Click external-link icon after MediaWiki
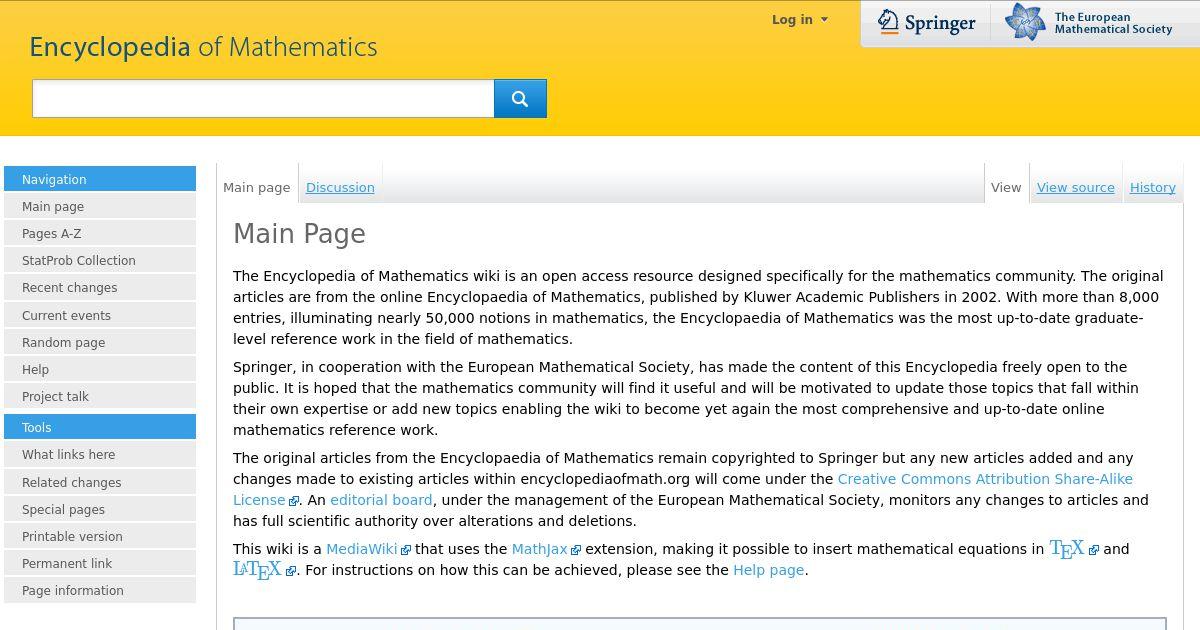The image size is (1200, 630). click(406, 550)
